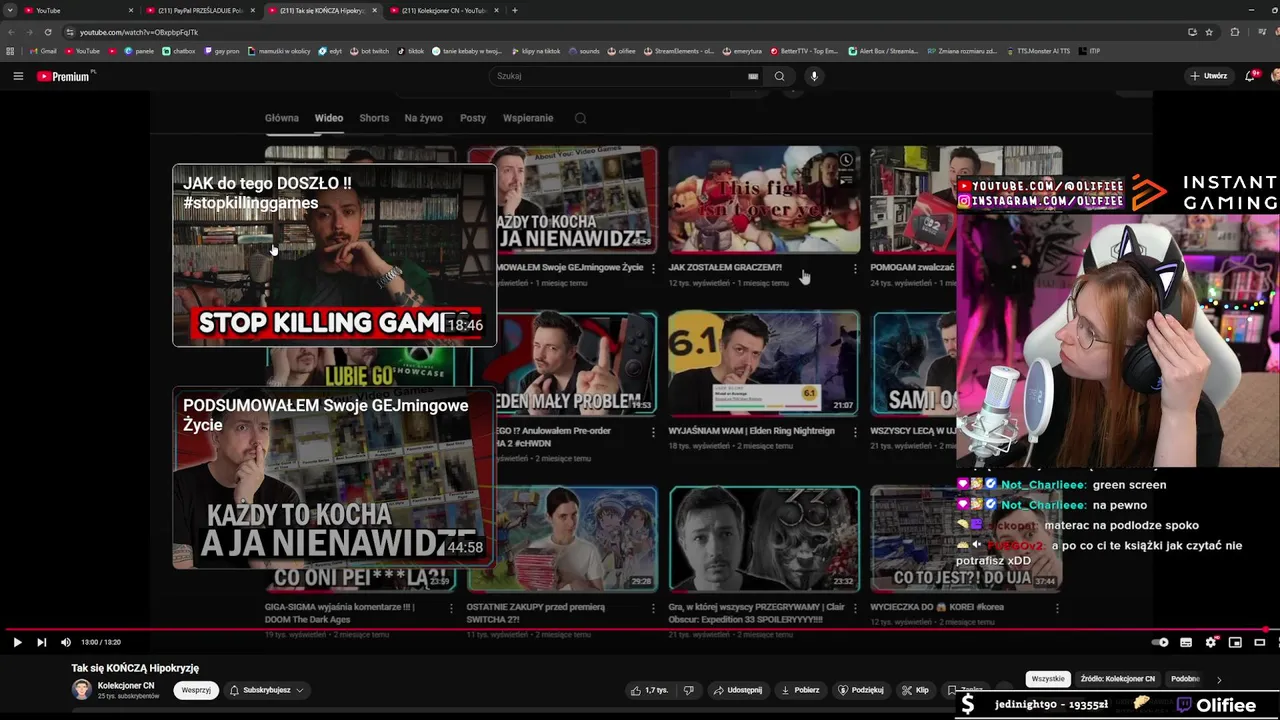Open Elden Ring Nightreign 6.1 thumbnail

point(764,362)
